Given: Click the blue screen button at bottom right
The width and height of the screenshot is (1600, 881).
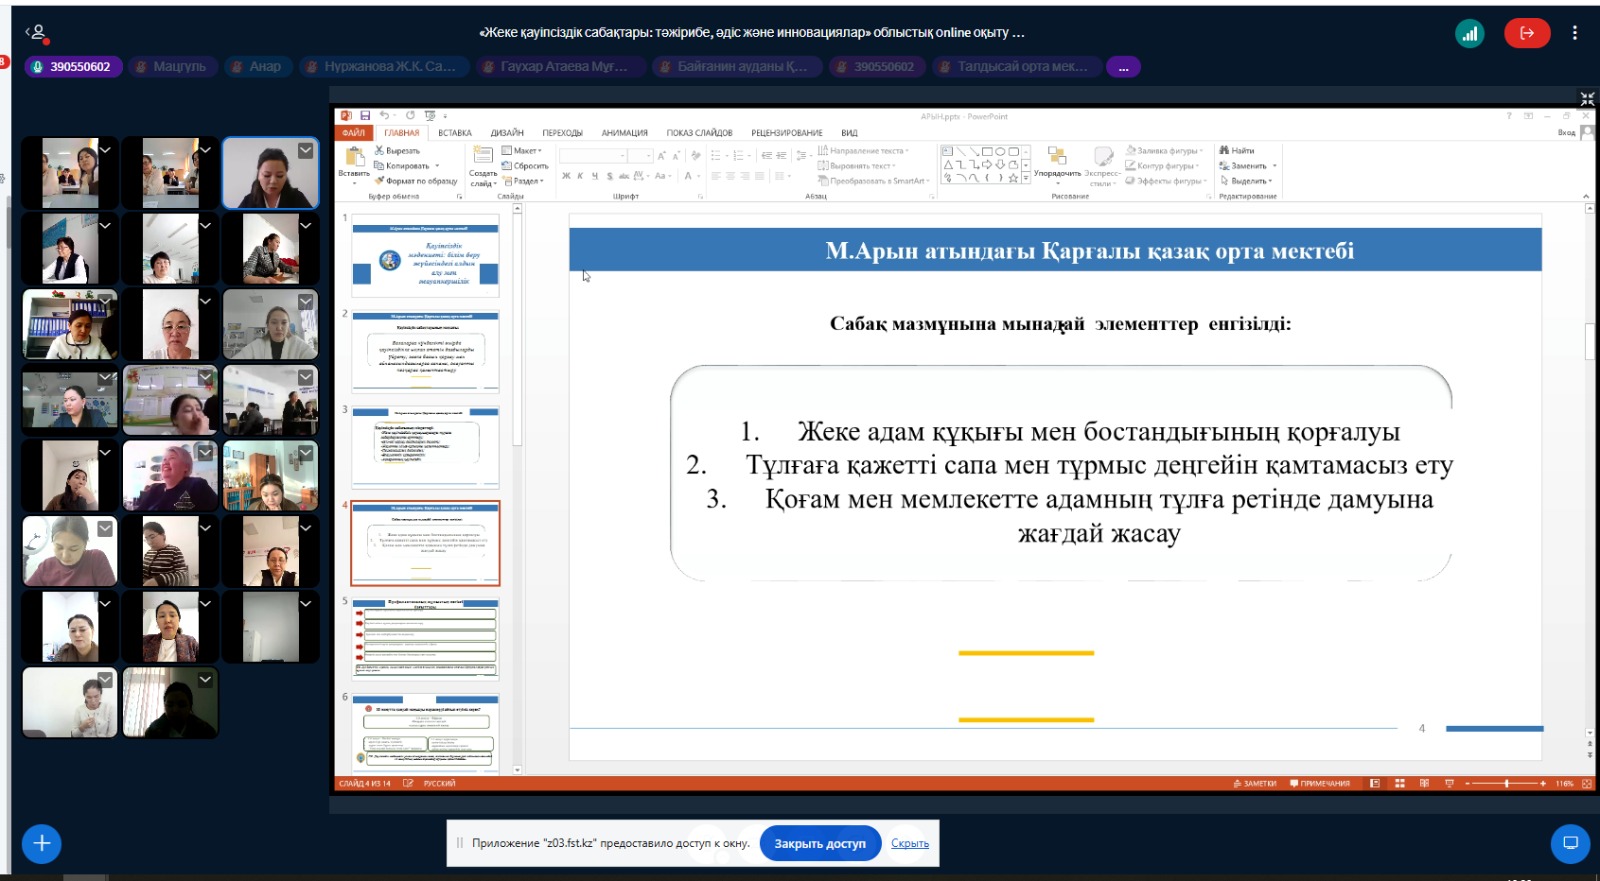Looking at the screenshot, I should pyautogui.click(x=1570, y=843).
